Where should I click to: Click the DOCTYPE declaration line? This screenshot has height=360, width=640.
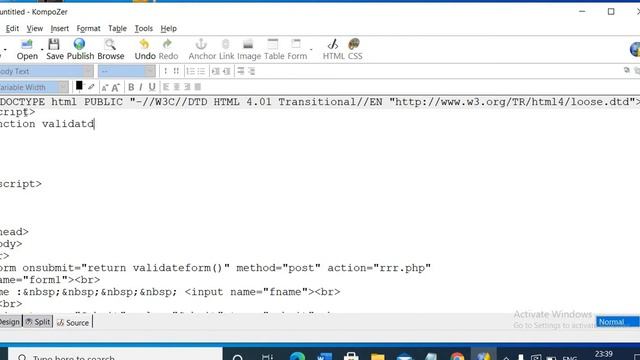(320, 102)
